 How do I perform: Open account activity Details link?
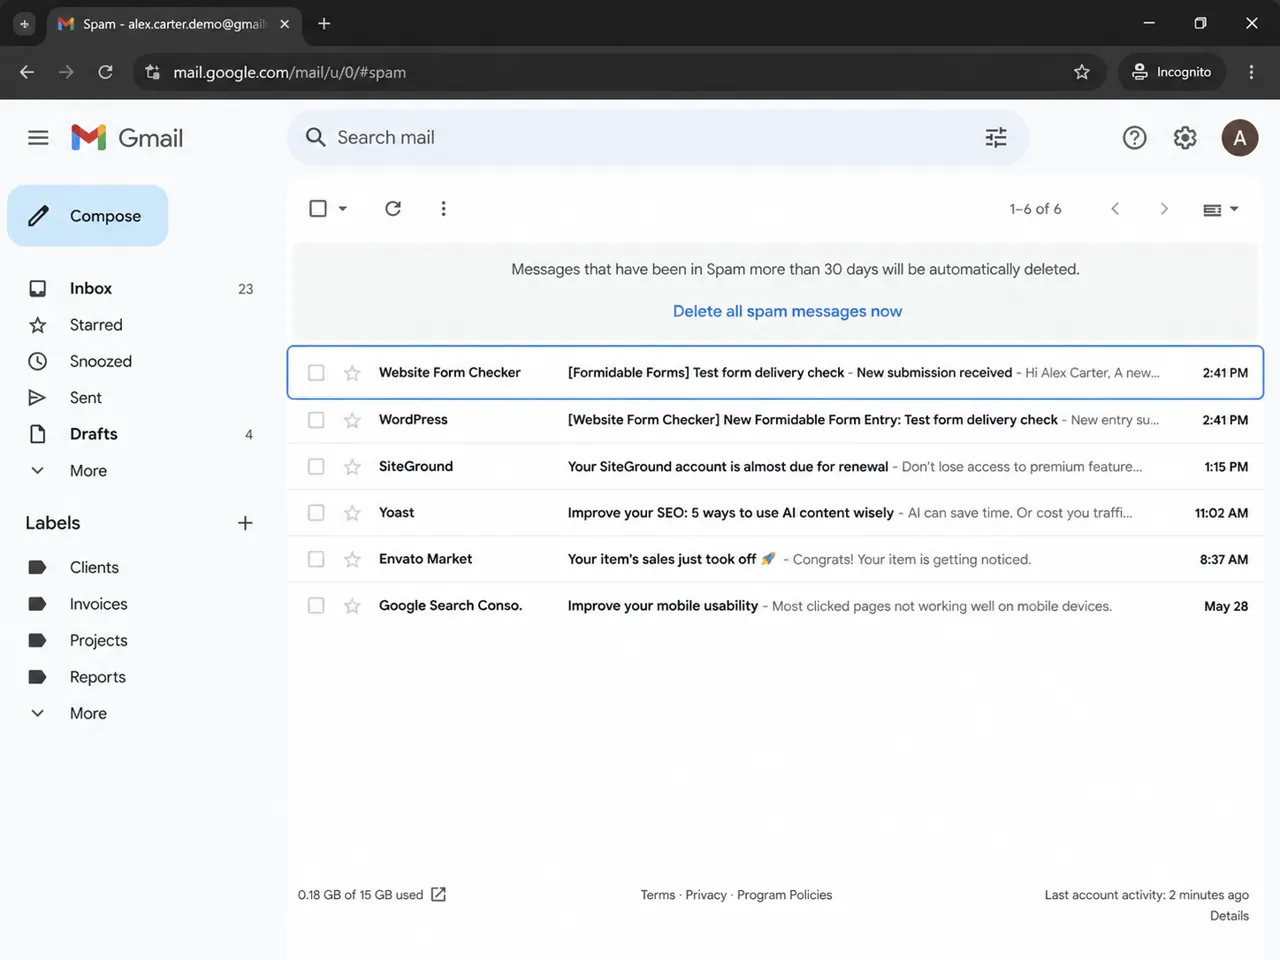point(1229,916)
